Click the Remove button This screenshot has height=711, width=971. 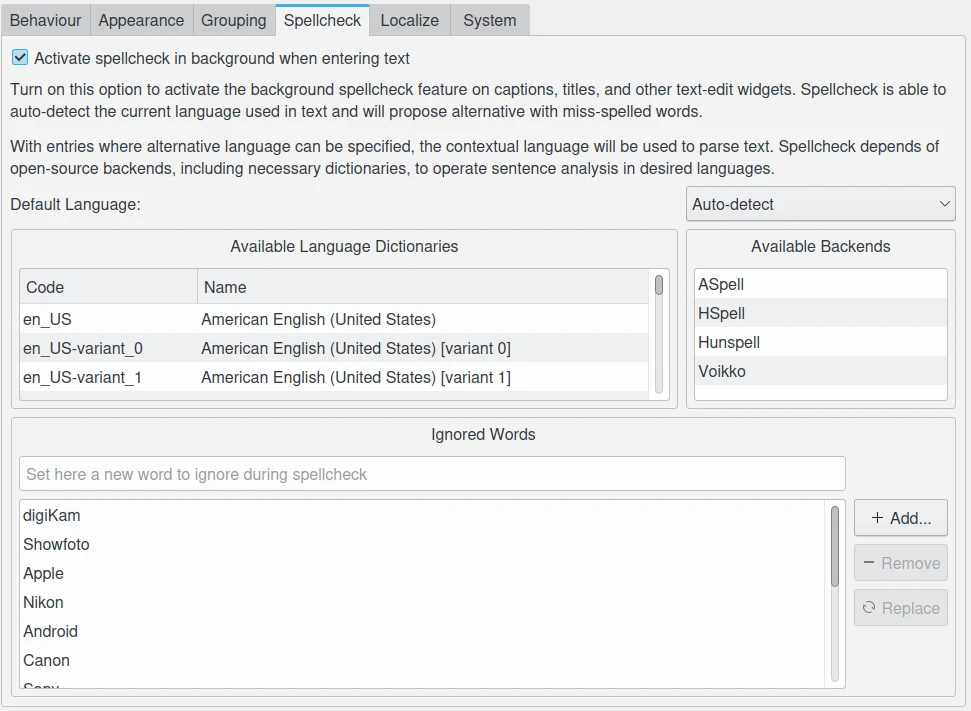(900, 563)
